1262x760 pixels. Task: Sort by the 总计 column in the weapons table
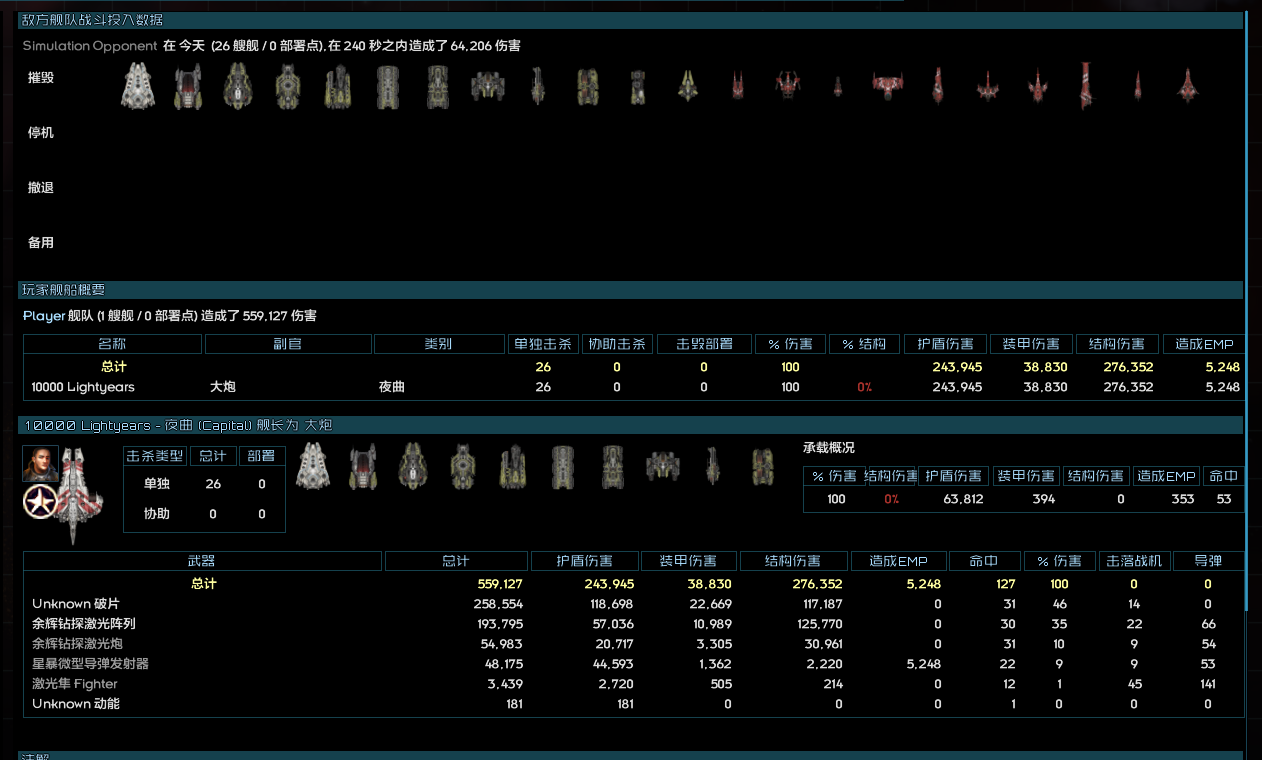tap(455, 560)
